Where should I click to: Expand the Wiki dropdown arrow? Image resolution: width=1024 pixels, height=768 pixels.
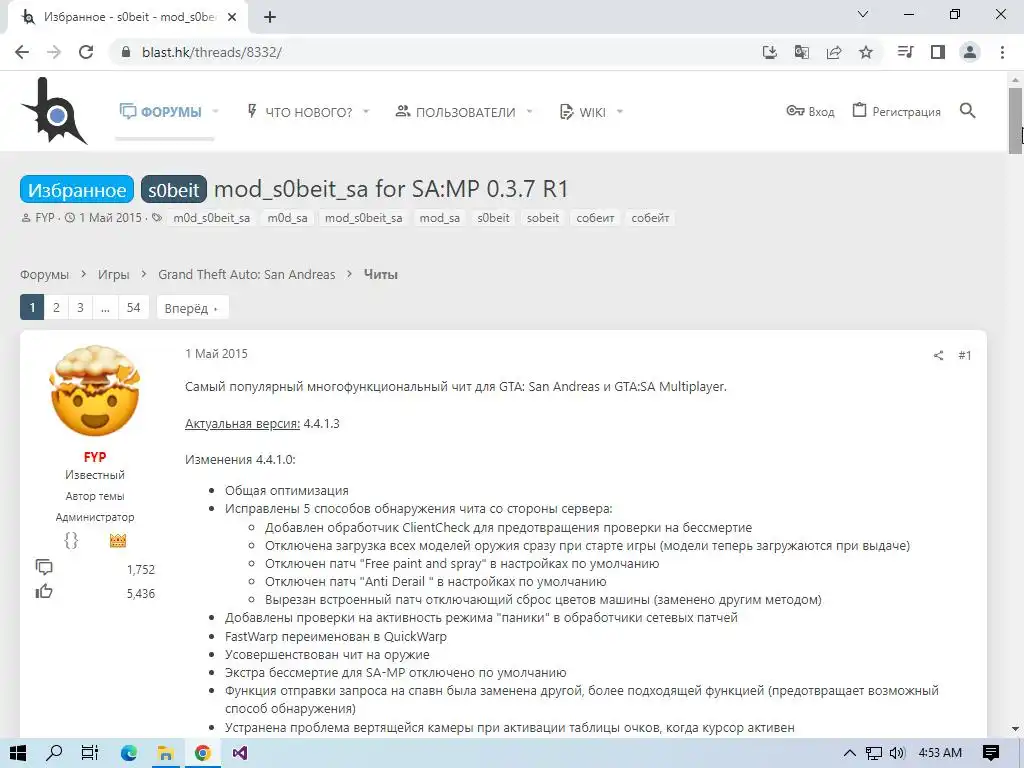click(620, 112)
